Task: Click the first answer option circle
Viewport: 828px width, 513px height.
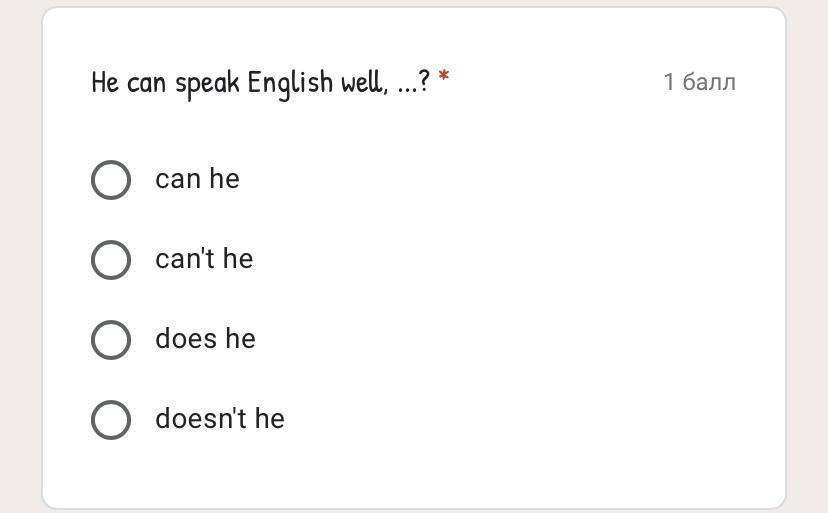Action: coord(111,180)
